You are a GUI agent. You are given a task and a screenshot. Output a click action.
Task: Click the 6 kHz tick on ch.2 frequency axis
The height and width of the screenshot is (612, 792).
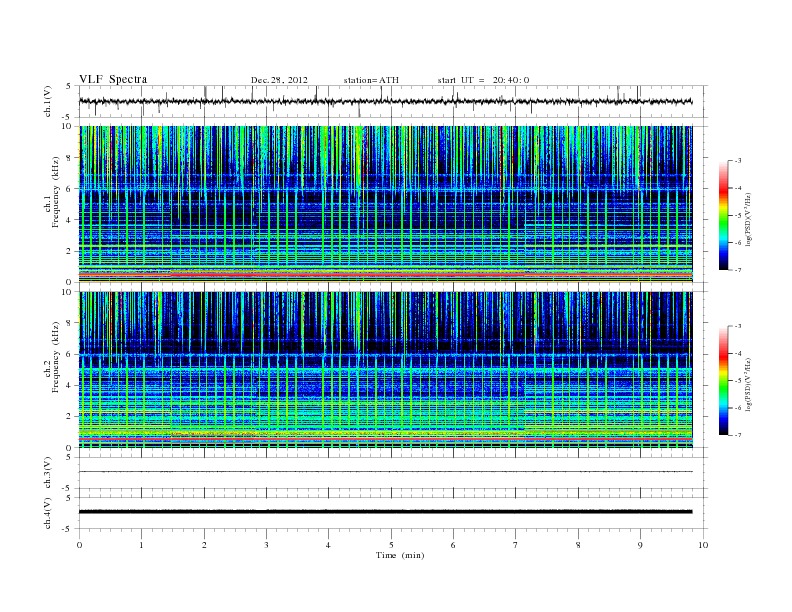(x=69, y=354)
